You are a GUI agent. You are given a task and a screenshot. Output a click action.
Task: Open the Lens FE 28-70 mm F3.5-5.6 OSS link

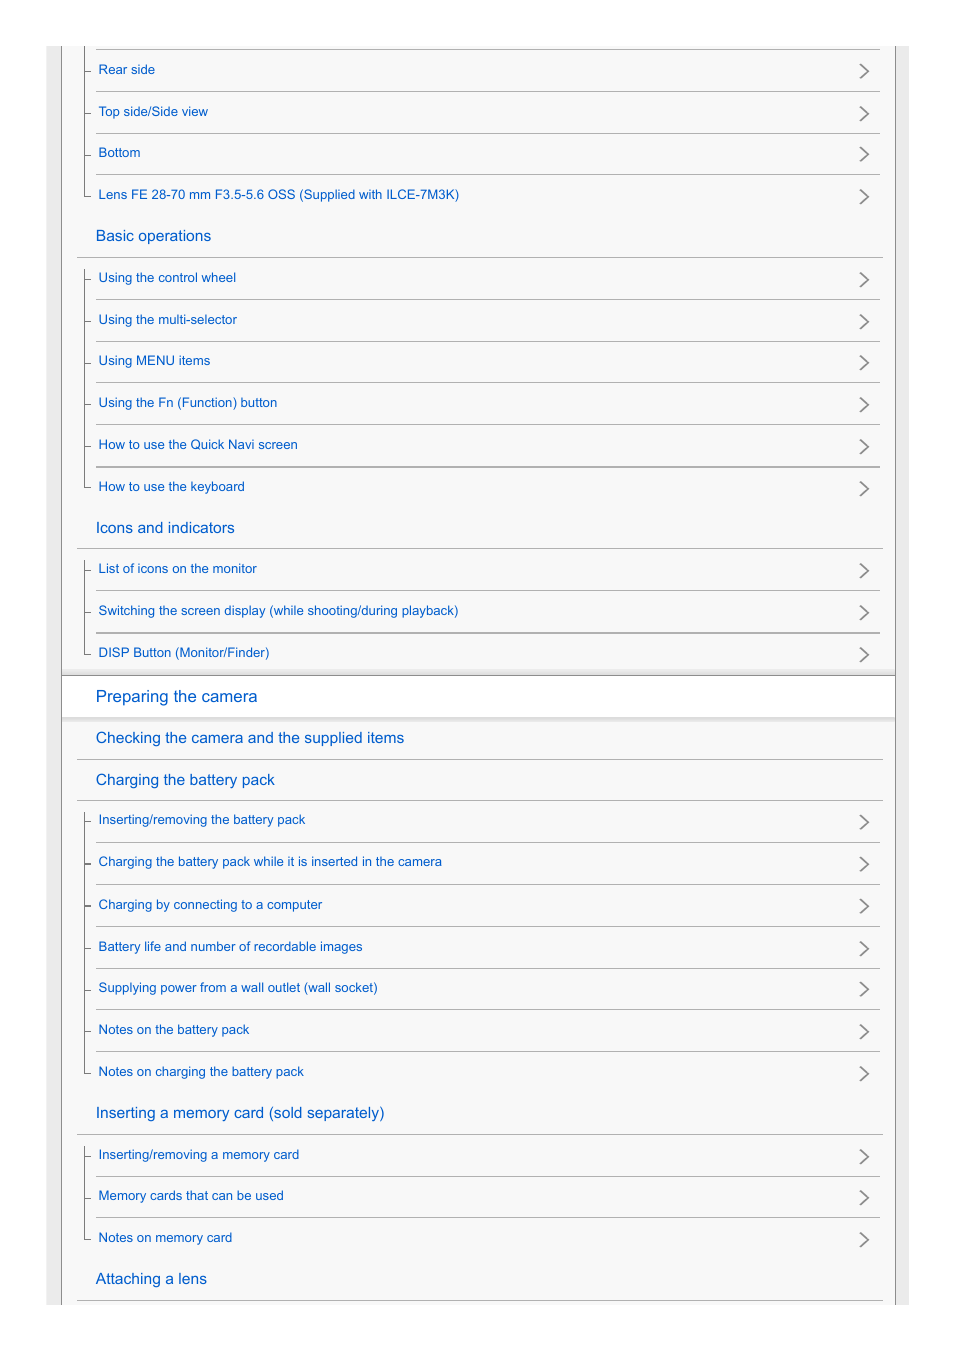click(x=279, y=195)
